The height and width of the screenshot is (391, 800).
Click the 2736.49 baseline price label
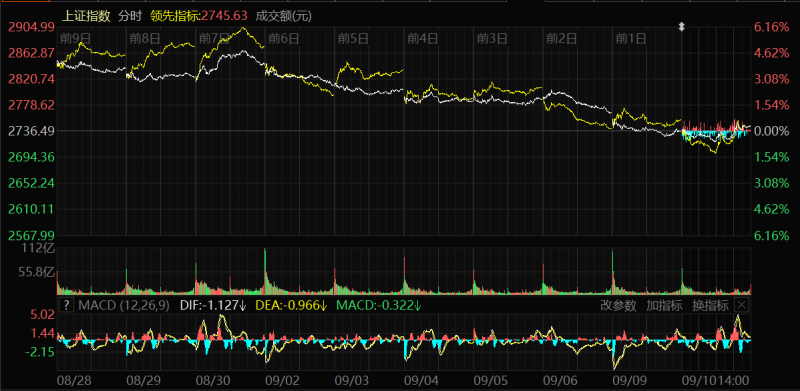pyautogui.click(x=30, y=131)
